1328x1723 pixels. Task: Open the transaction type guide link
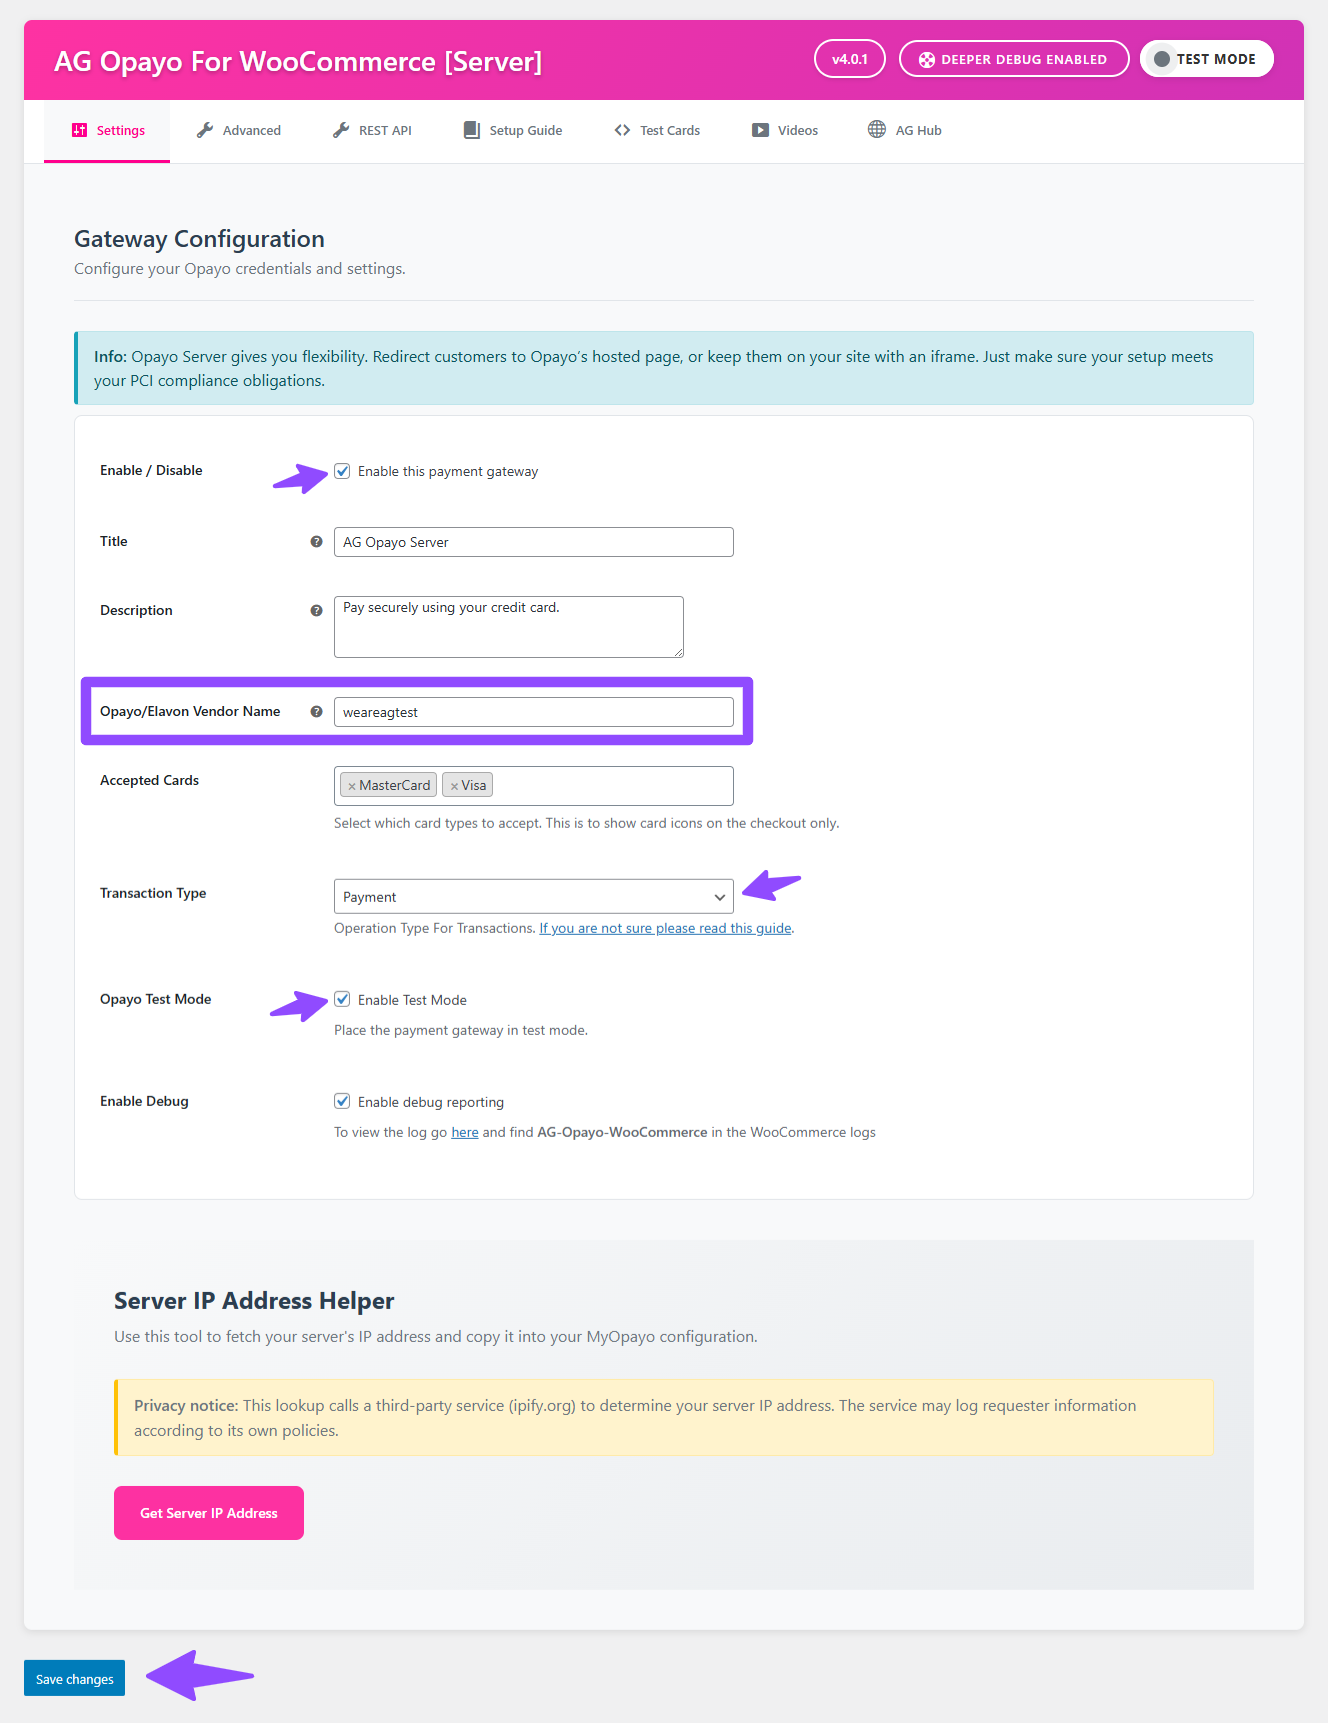[x=665, y=929]
